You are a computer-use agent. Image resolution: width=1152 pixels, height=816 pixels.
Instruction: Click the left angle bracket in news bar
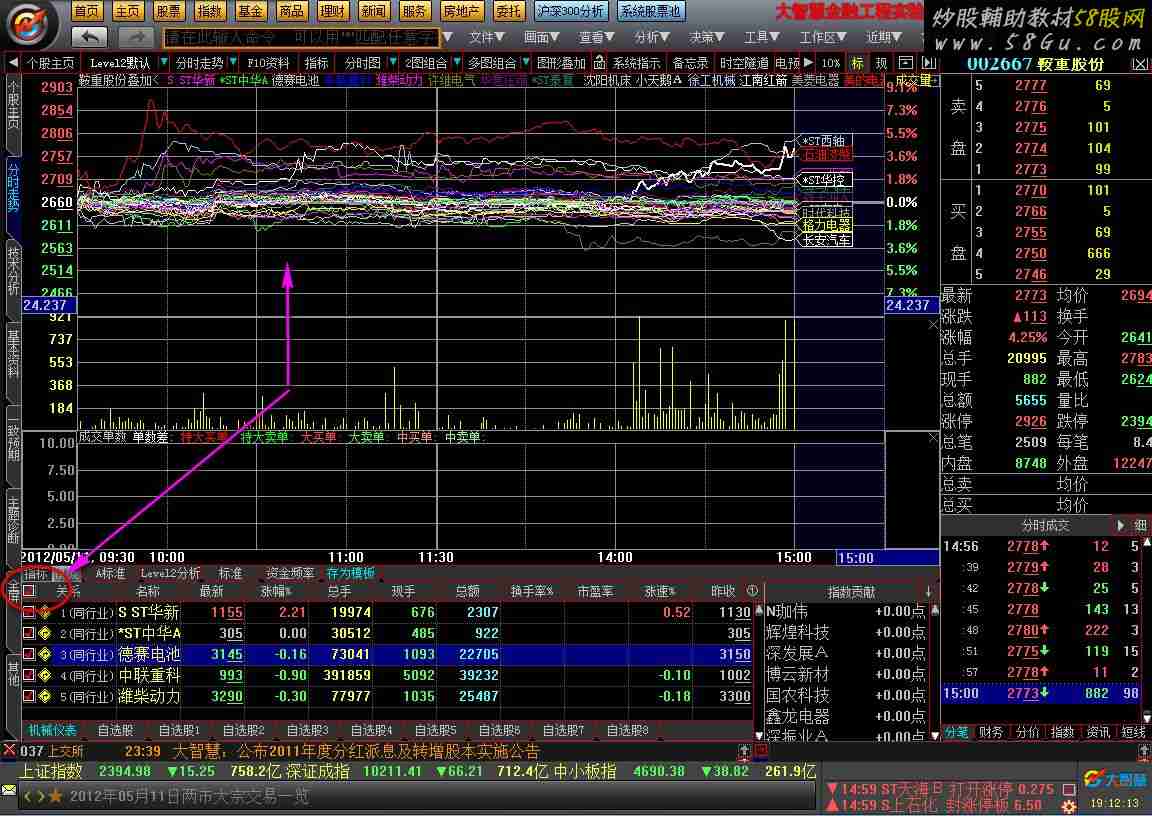pos(28,796)
